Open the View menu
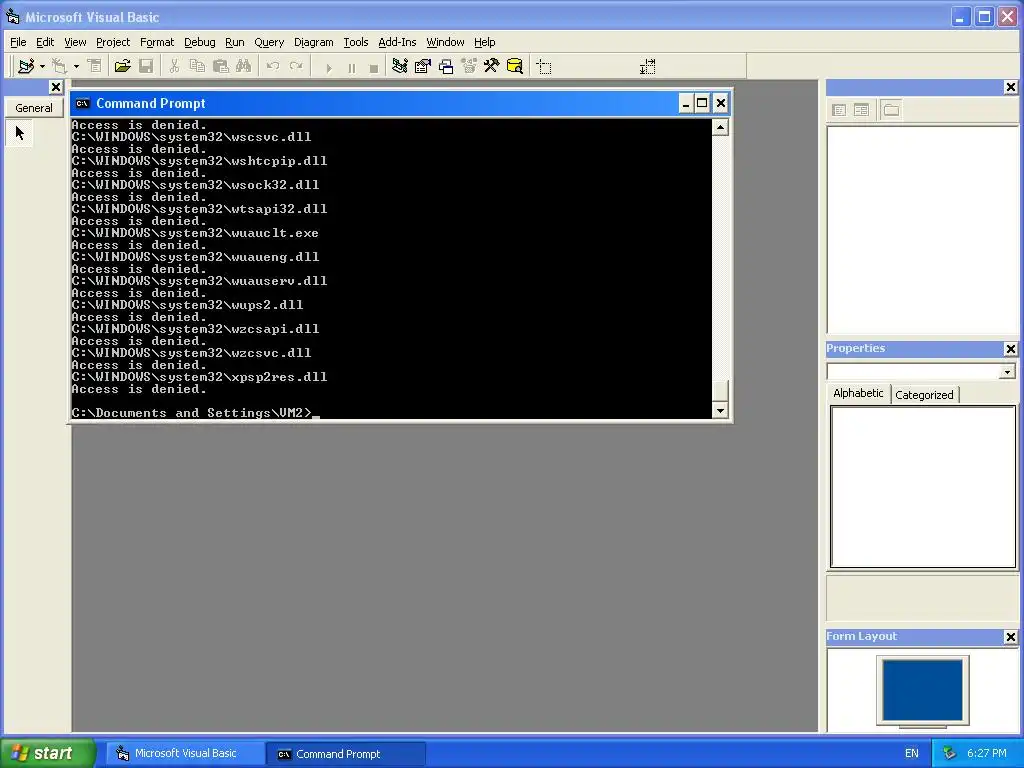Viewport: 1024px width, 768px height. pos(75,42)
